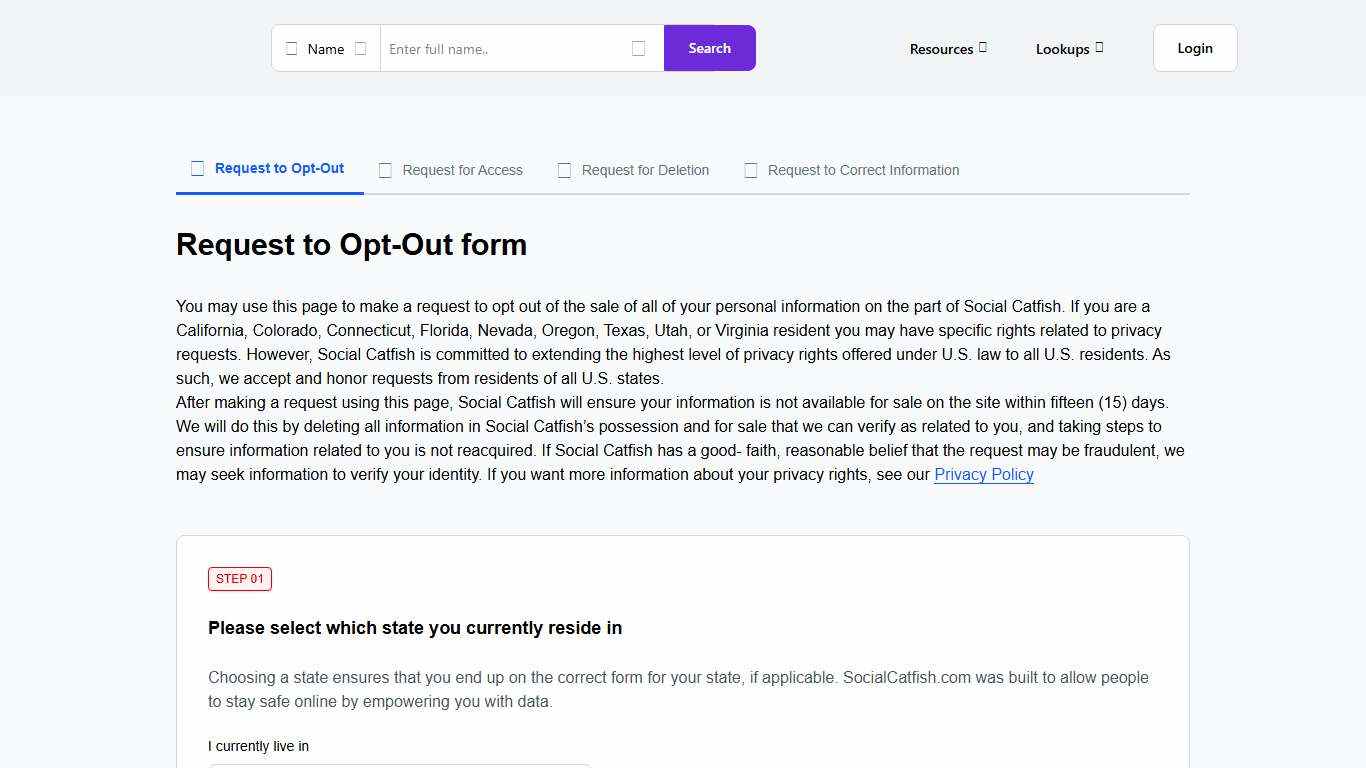Click the Name category icon in search bar
This screenshot has height=768, width=1366.
click(x=292, y=48)
